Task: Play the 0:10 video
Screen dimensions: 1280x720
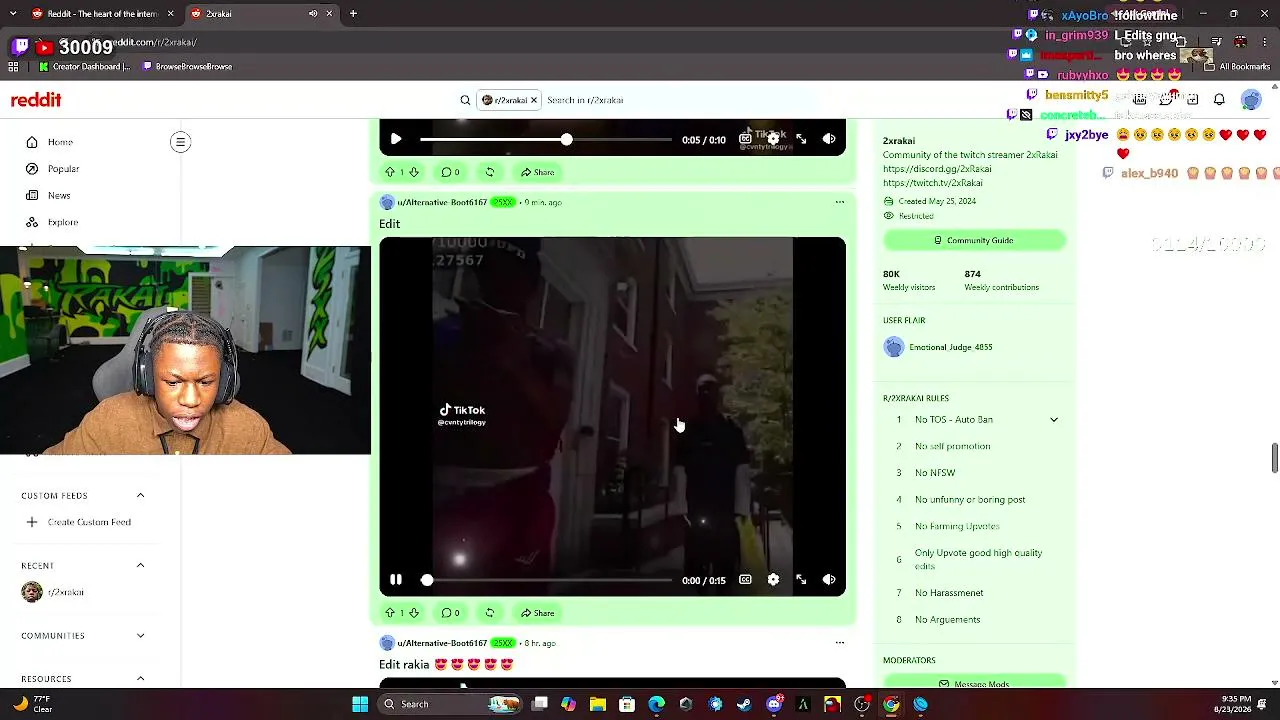Action: pos(396,139)
